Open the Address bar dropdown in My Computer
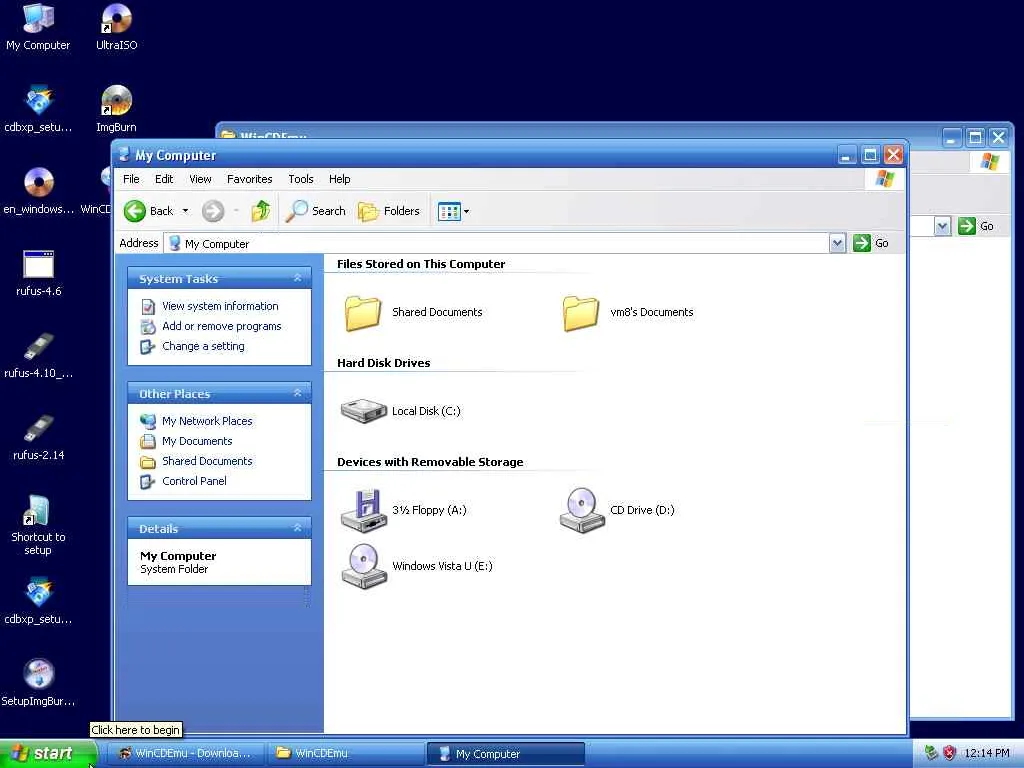This screenshot has height=768, width=1024. [837, 244]
